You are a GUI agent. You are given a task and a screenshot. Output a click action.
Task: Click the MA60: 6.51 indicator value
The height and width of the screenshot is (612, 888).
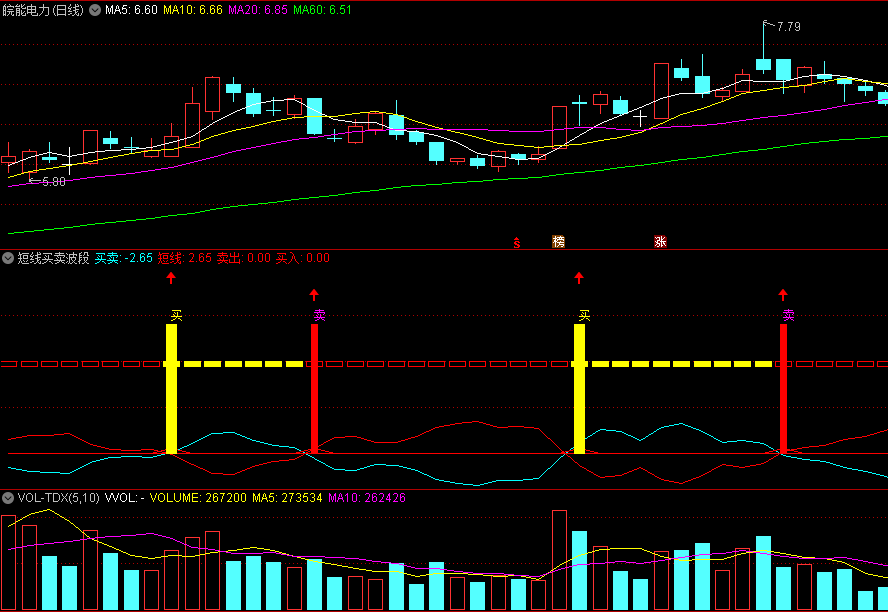(322, 10)
